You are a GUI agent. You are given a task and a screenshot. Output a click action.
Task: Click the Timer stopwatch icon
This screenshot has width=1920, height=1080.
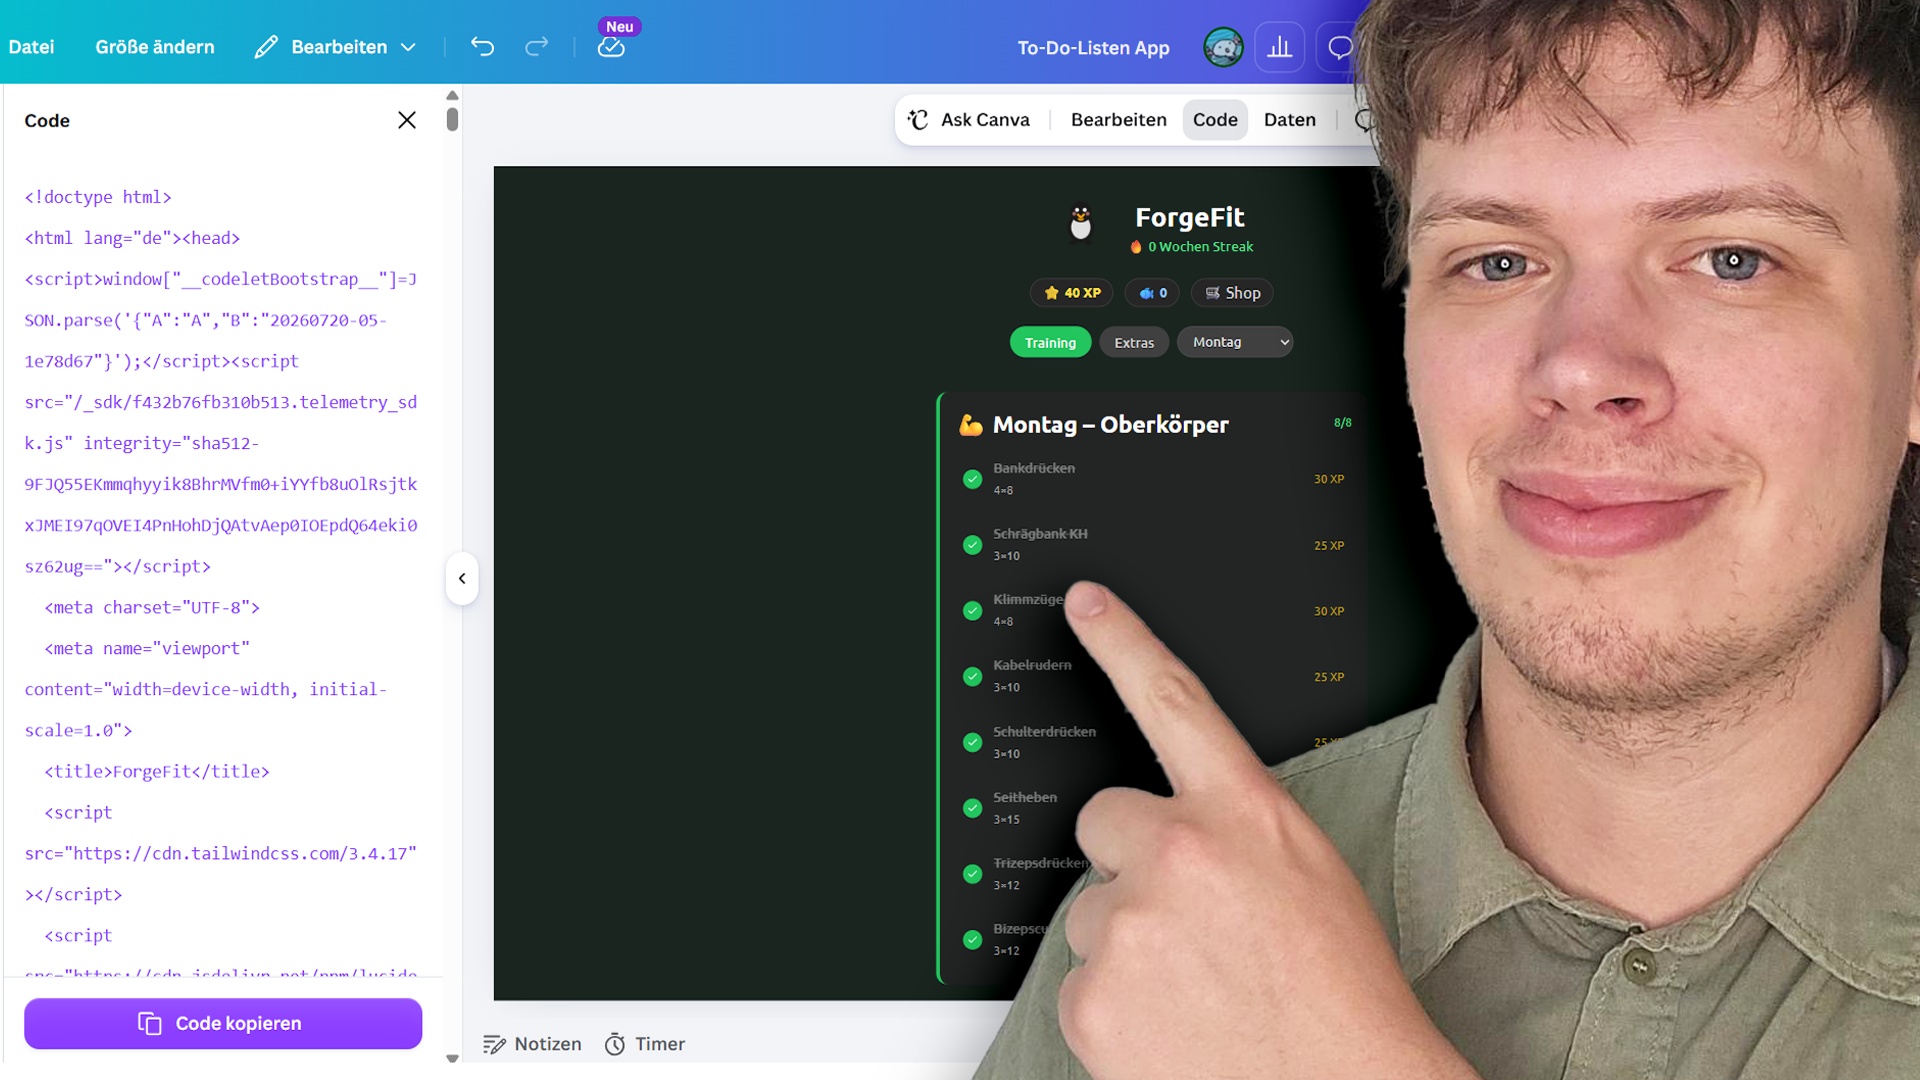click(615, 1044)
